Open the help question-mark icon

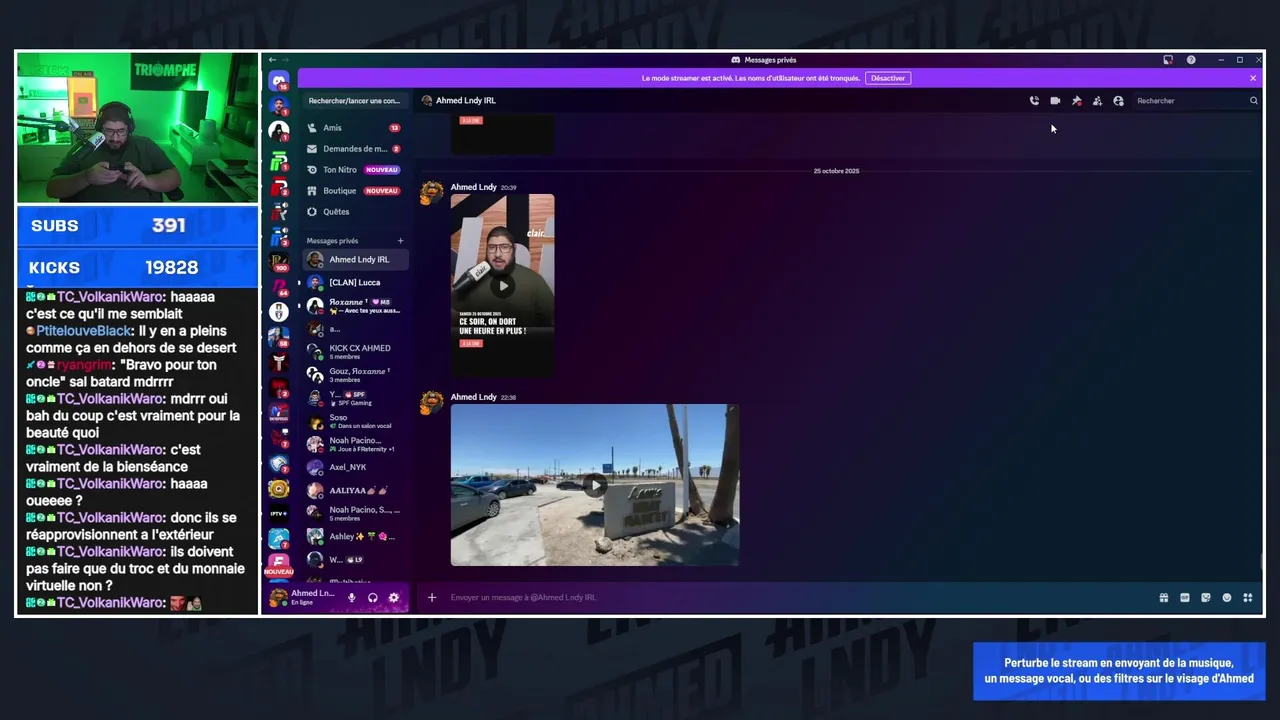pos(1191,60)
